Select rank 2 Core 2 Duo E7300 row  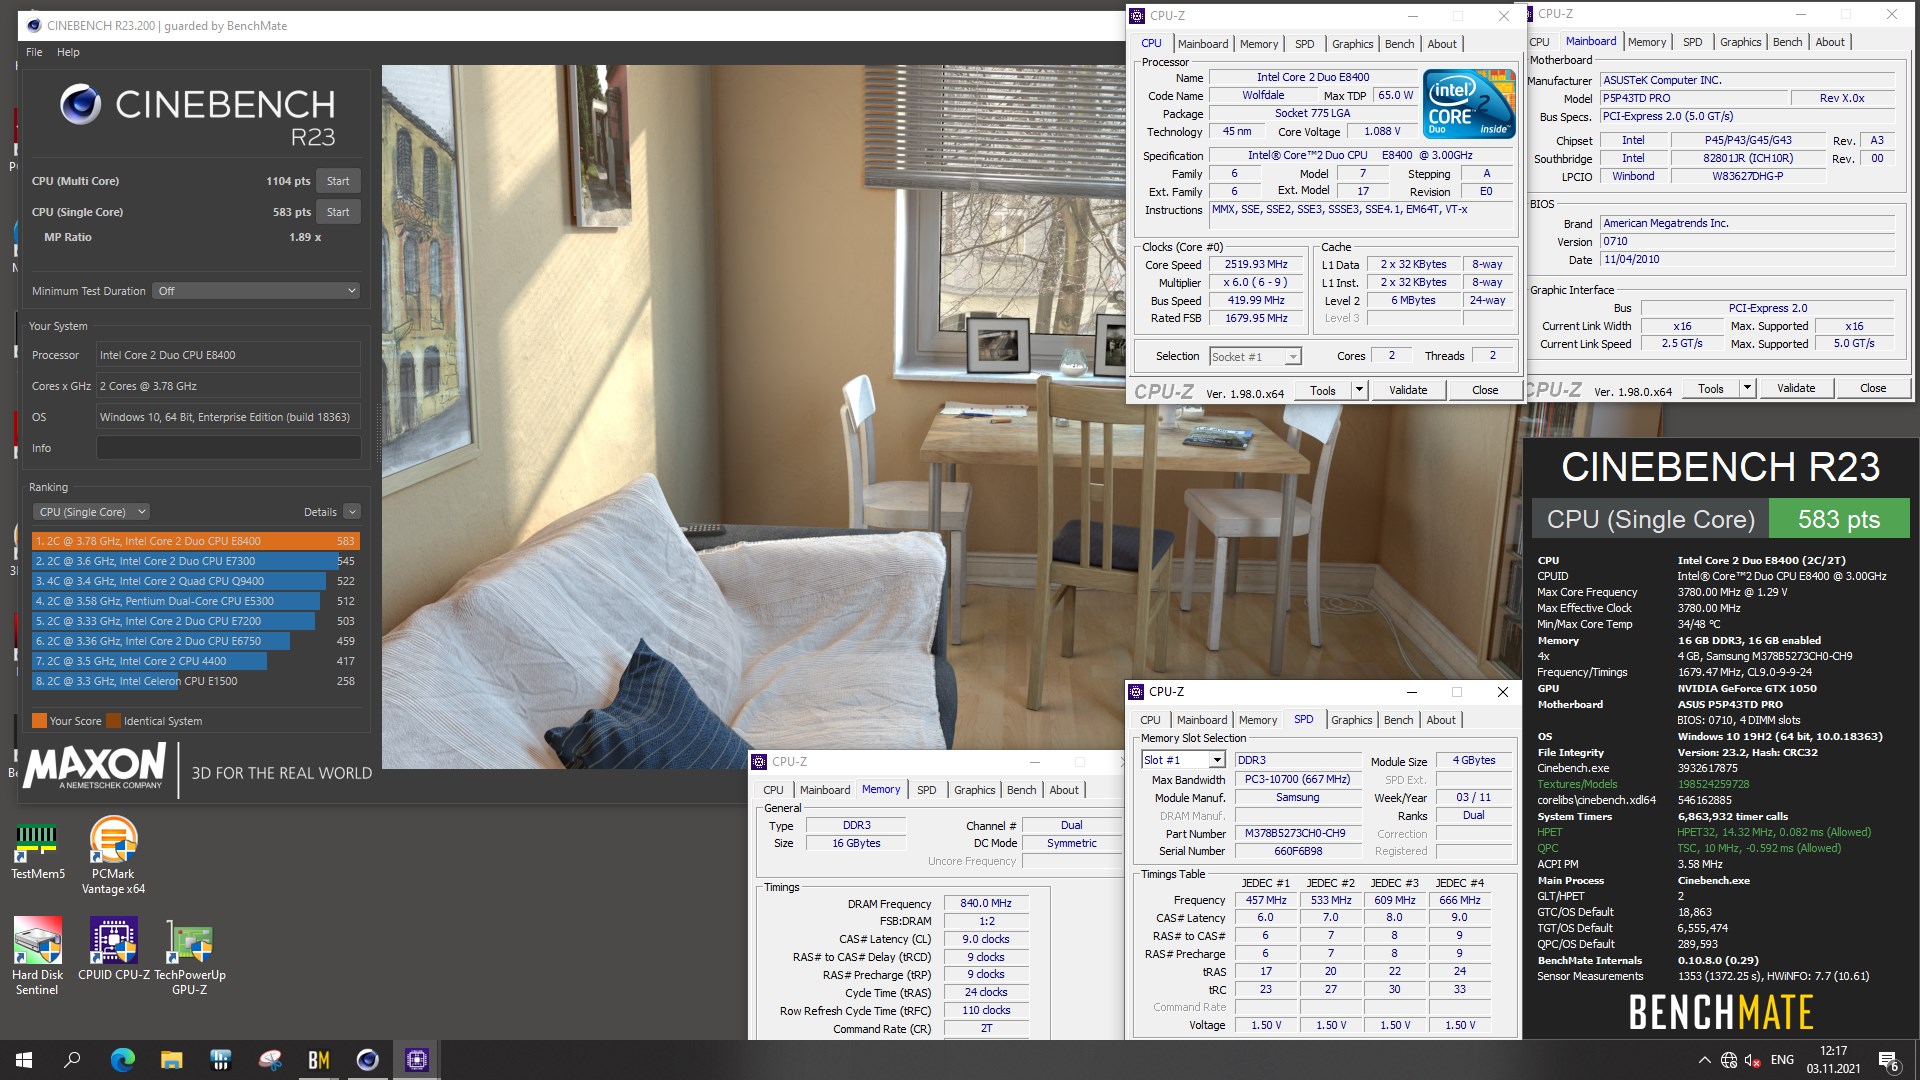click(195, 561)
